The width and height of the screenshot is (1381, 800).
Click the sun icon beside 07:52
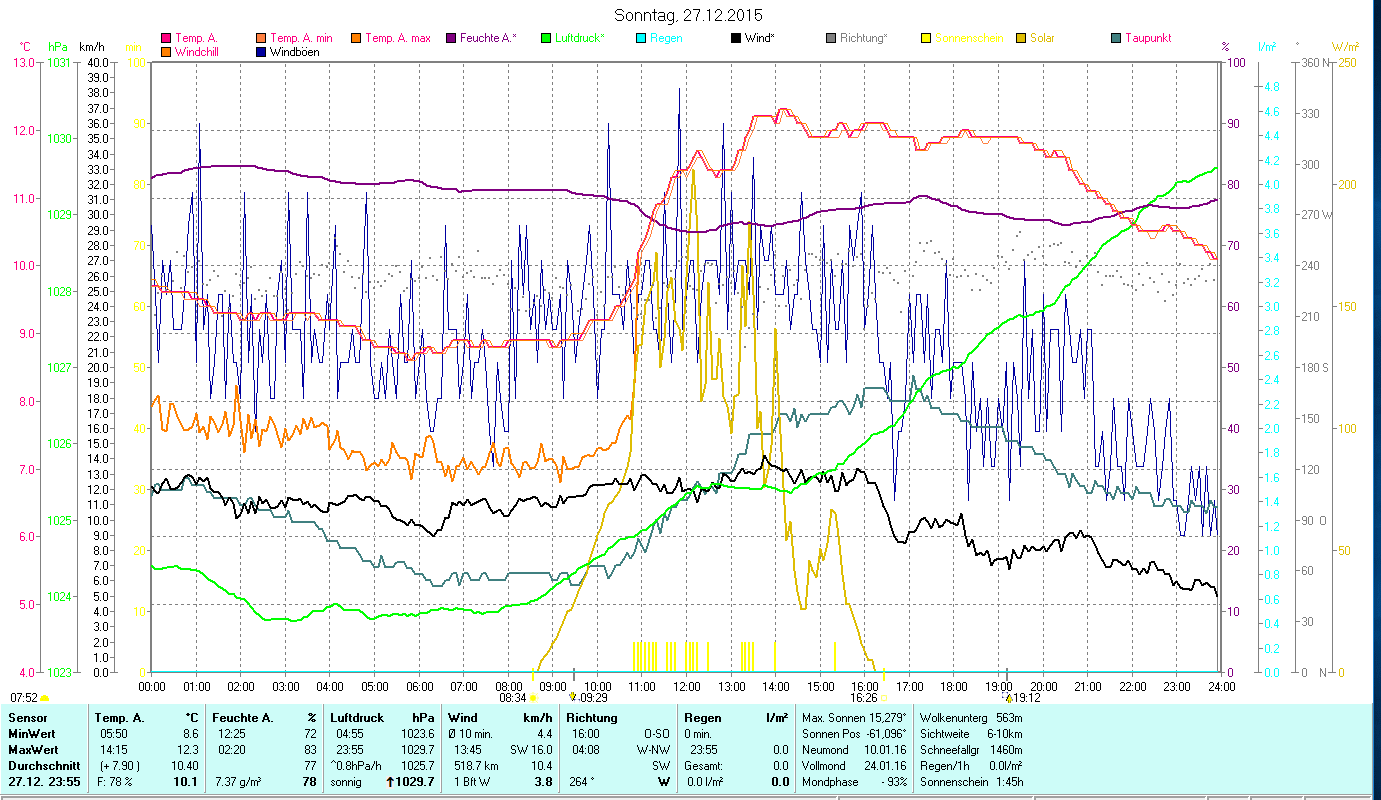click(x=44, y=698)
